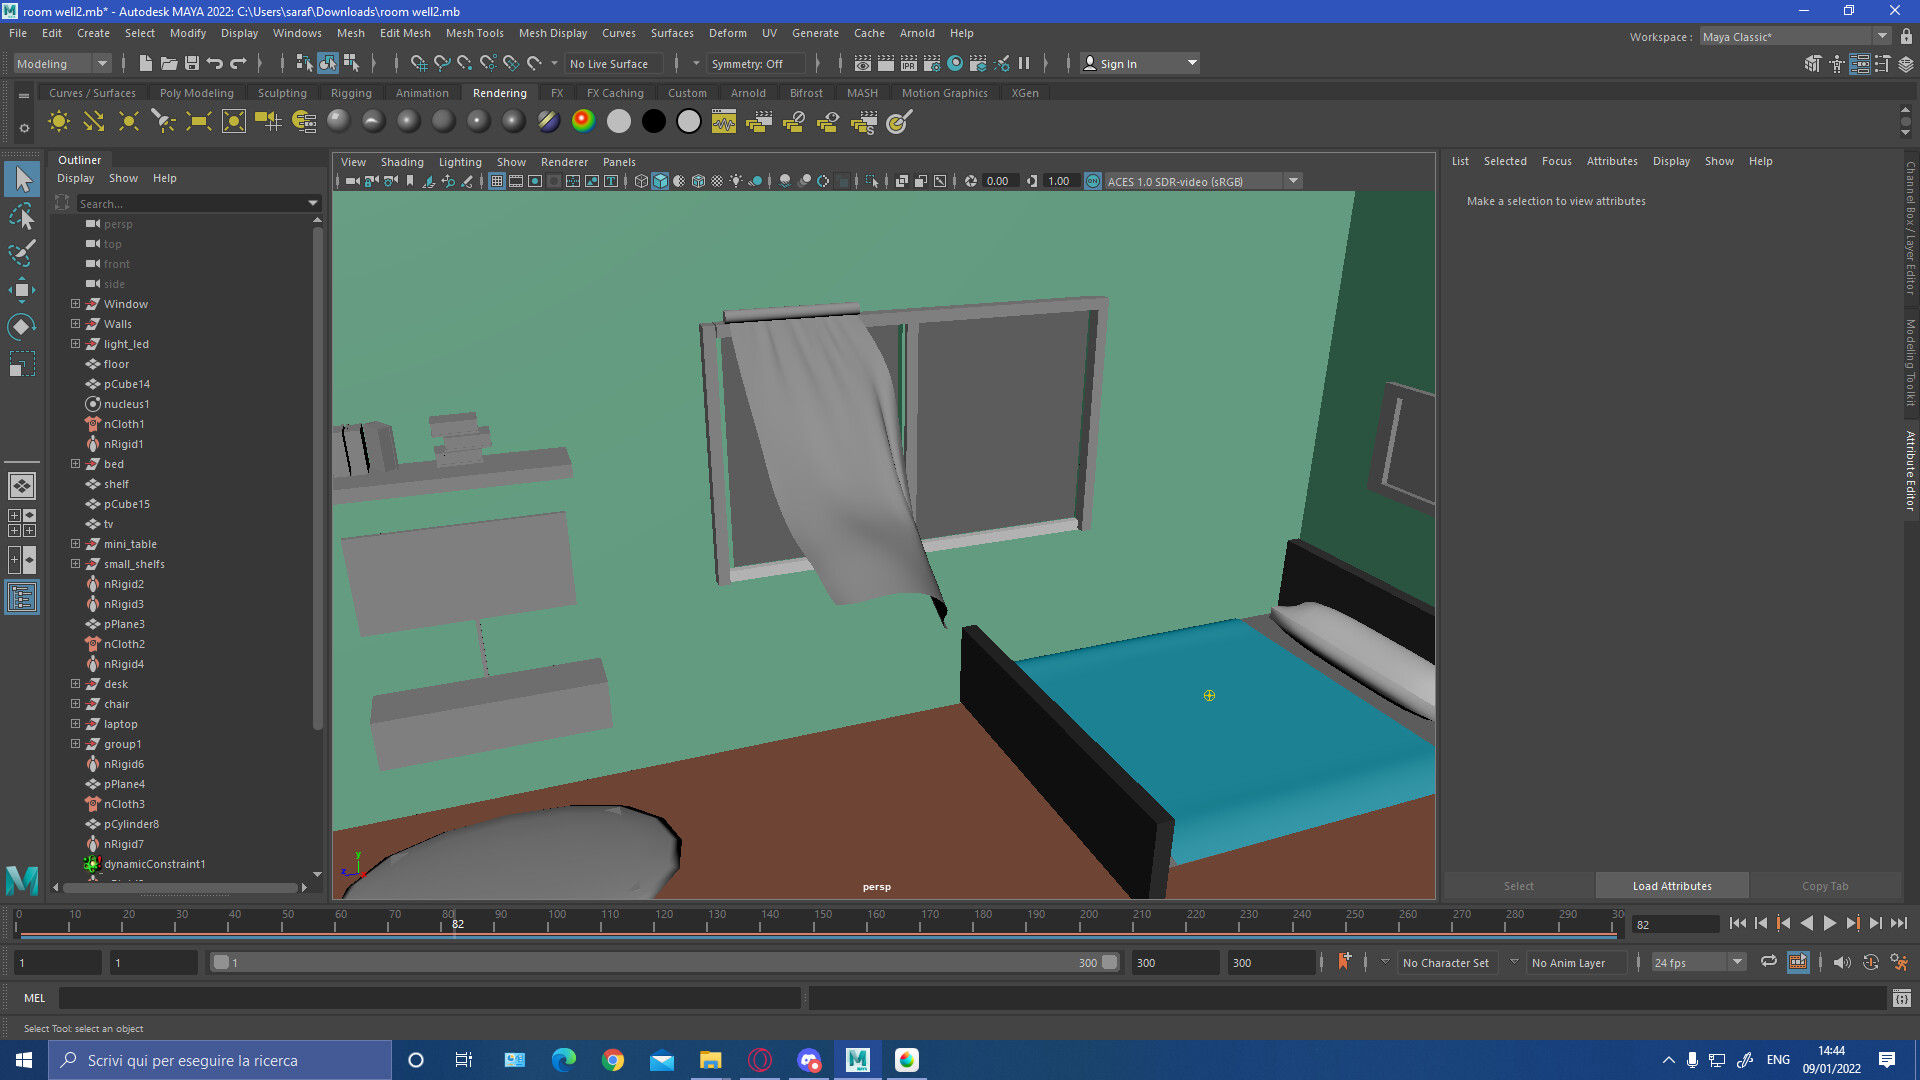Screen dimensions: 1920x1080
Task: Undo the last action via toolbar arrow
Action: pyautogui.click(x=215, y=63)
